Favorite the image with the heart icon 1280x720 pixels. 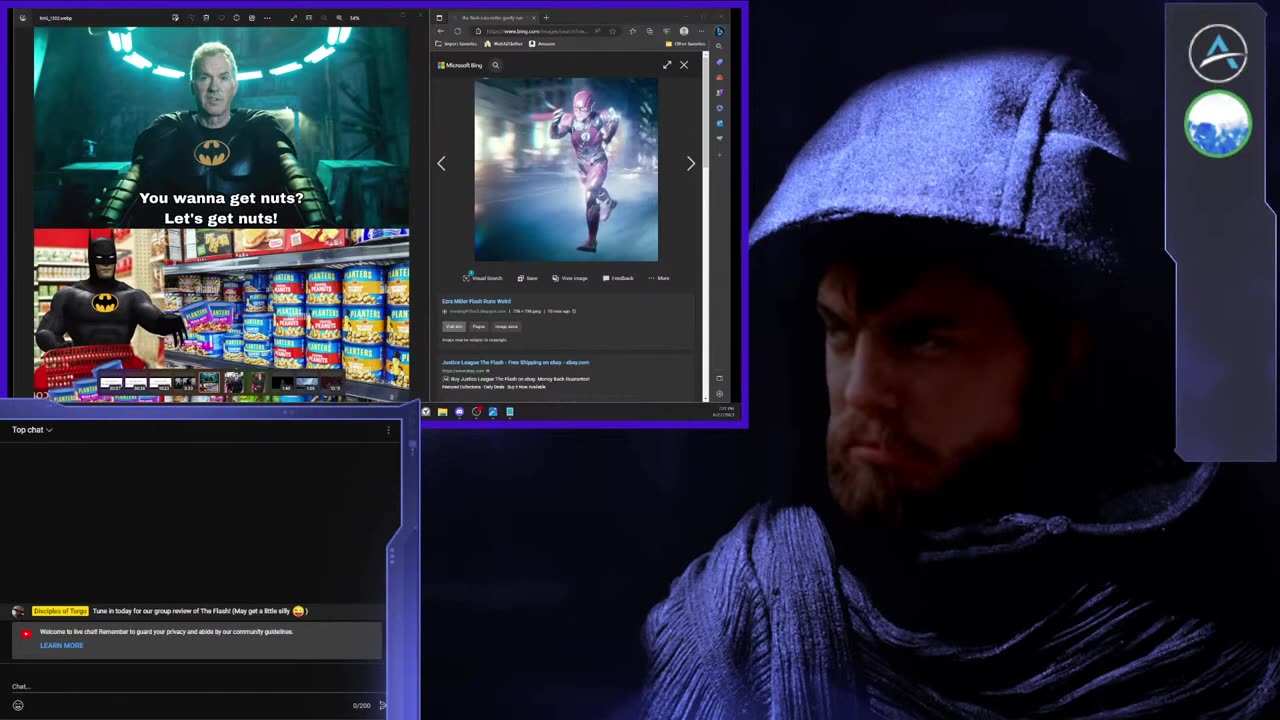(x=221, y=18)
